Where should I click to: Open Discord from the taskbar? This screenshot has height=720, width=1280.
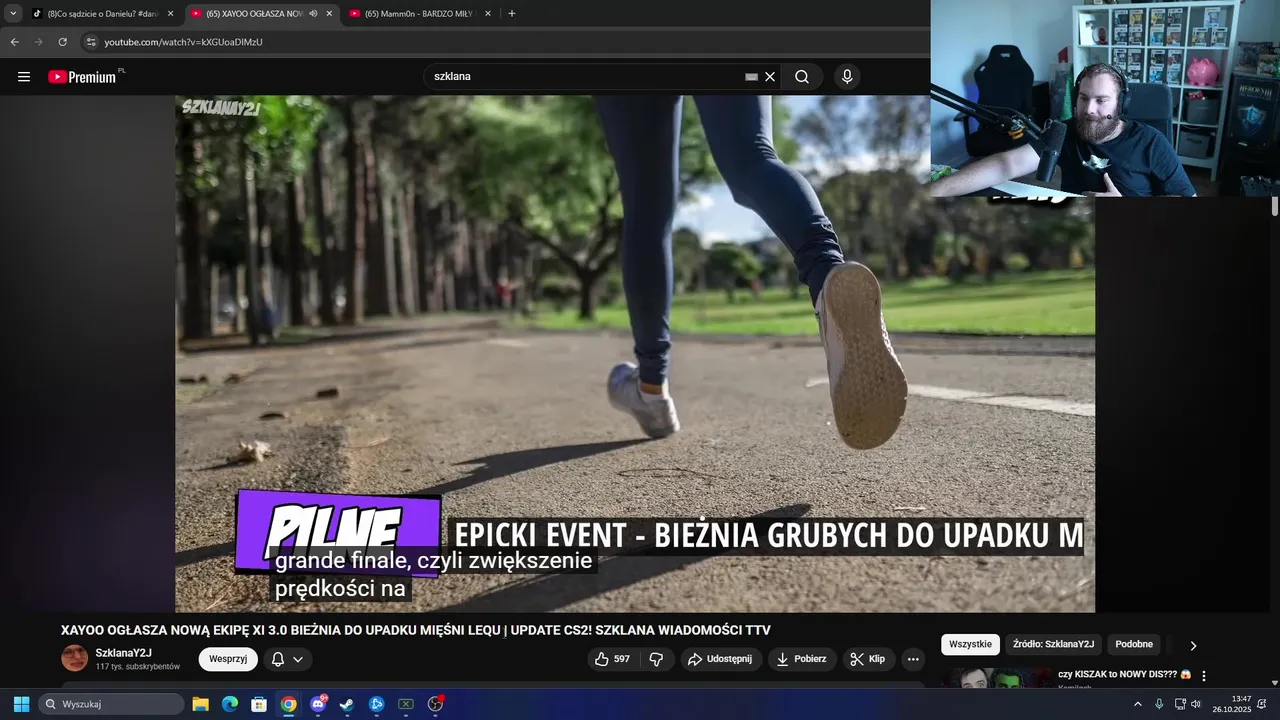[x=318, y=704]
